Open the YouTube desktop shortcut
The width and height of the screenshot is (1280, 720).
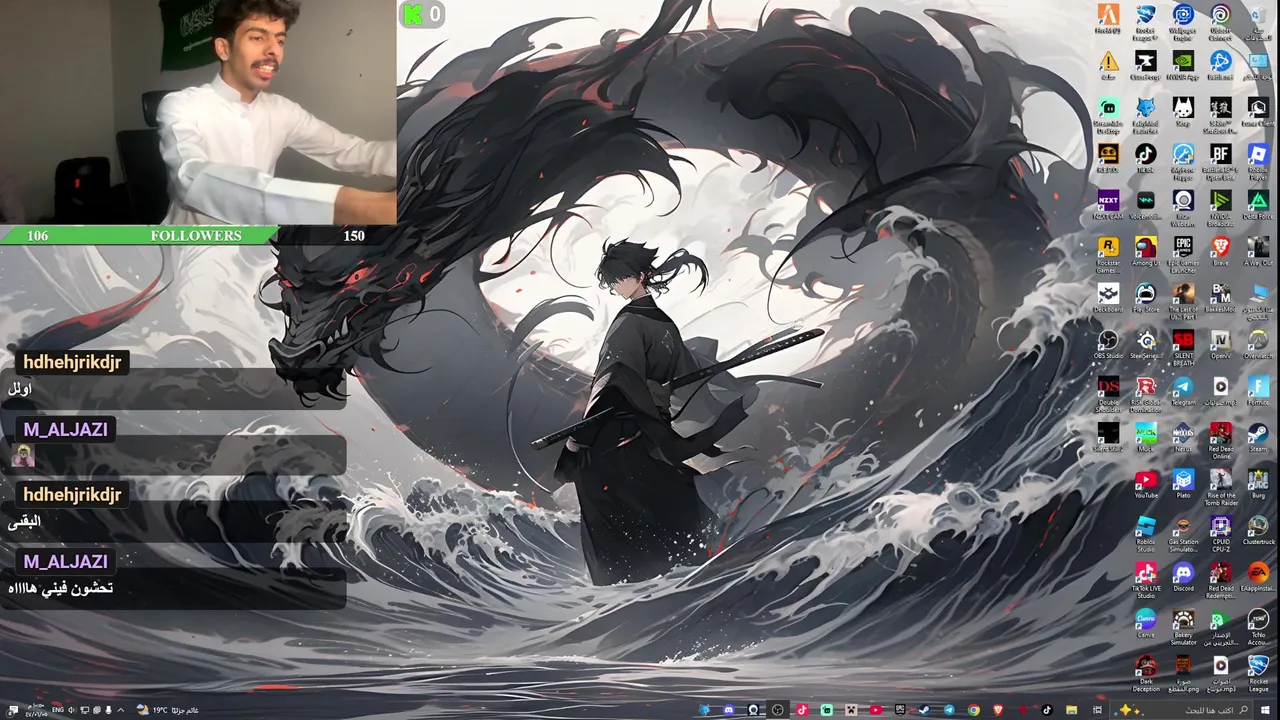click(x=1146, y=483)
